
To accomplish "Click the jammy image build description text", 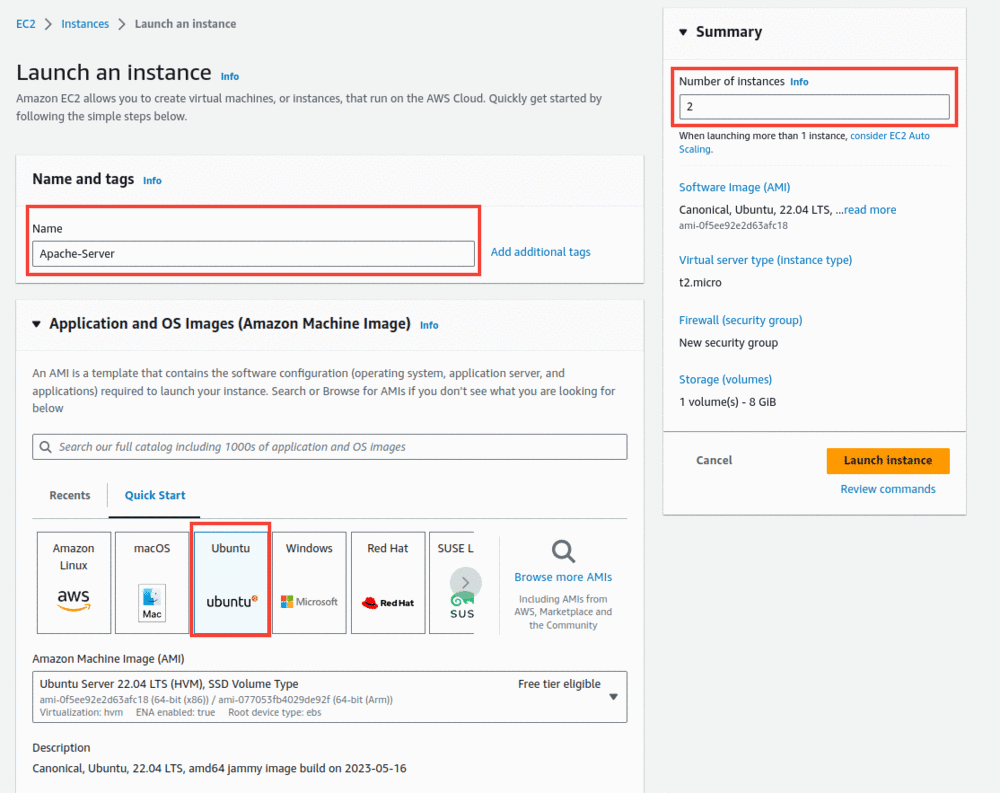I will (x=219, y=769).
